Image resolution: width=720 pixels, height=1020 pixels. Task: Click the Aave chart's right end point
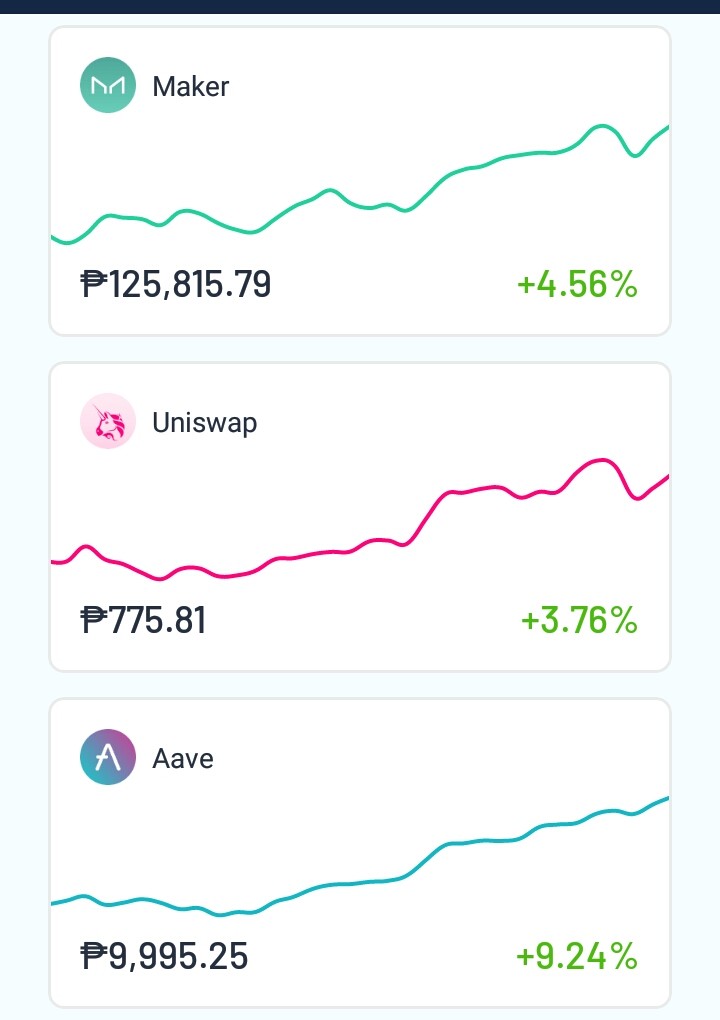pos(667,798)
